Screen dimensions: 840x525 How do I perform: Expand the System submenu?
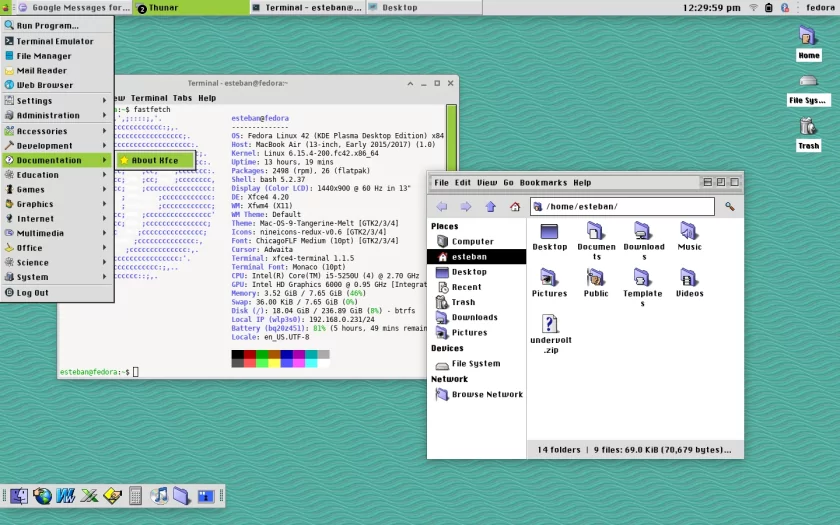pos(57,277)
